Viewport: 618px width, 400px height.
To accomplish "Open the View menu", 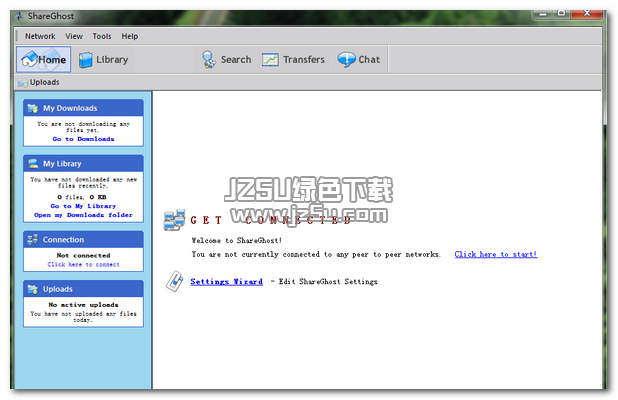I will (x=74, y=36).
